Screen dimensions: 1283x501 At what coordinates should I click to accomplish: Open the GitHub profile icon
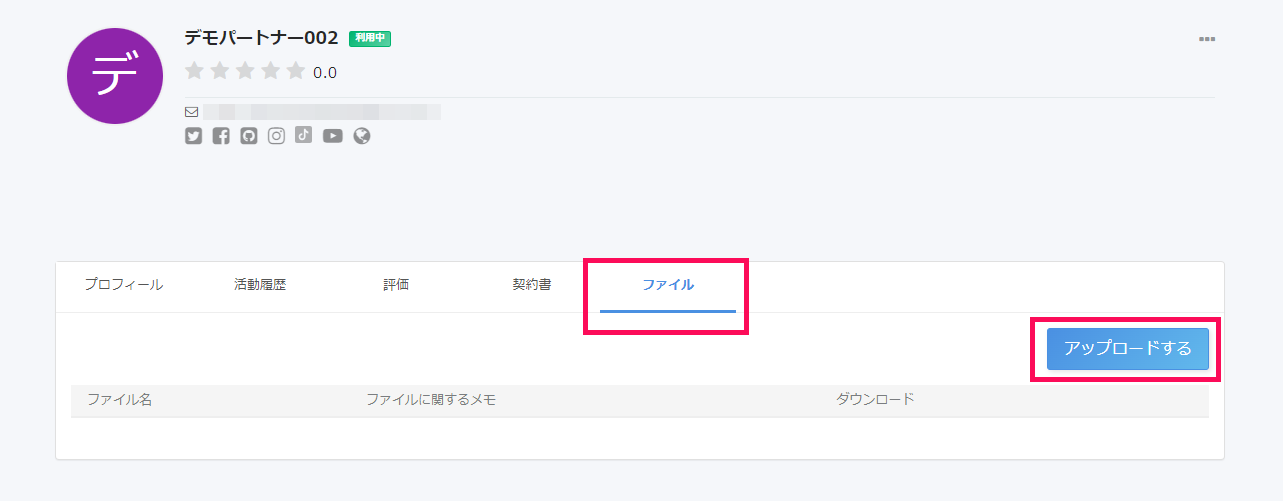pos(249,136)
